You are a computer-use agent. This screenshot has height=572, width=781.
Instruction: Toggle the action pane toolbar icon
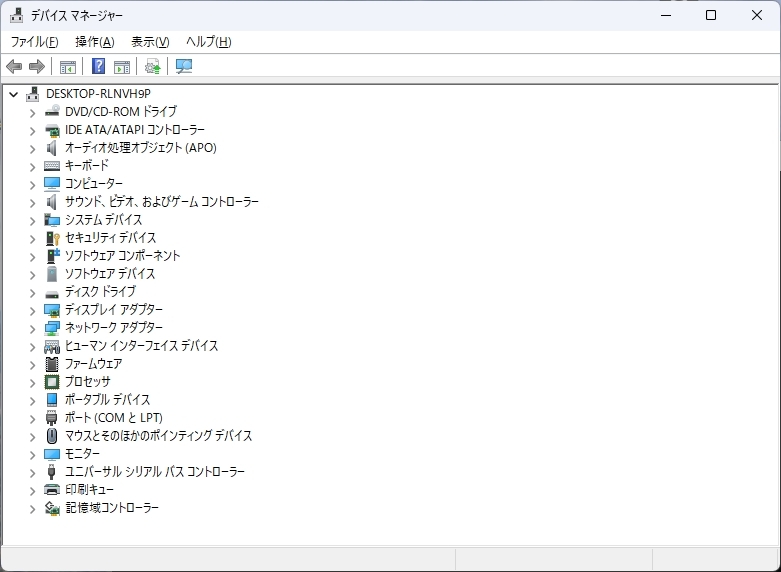(x=122, y=66)
